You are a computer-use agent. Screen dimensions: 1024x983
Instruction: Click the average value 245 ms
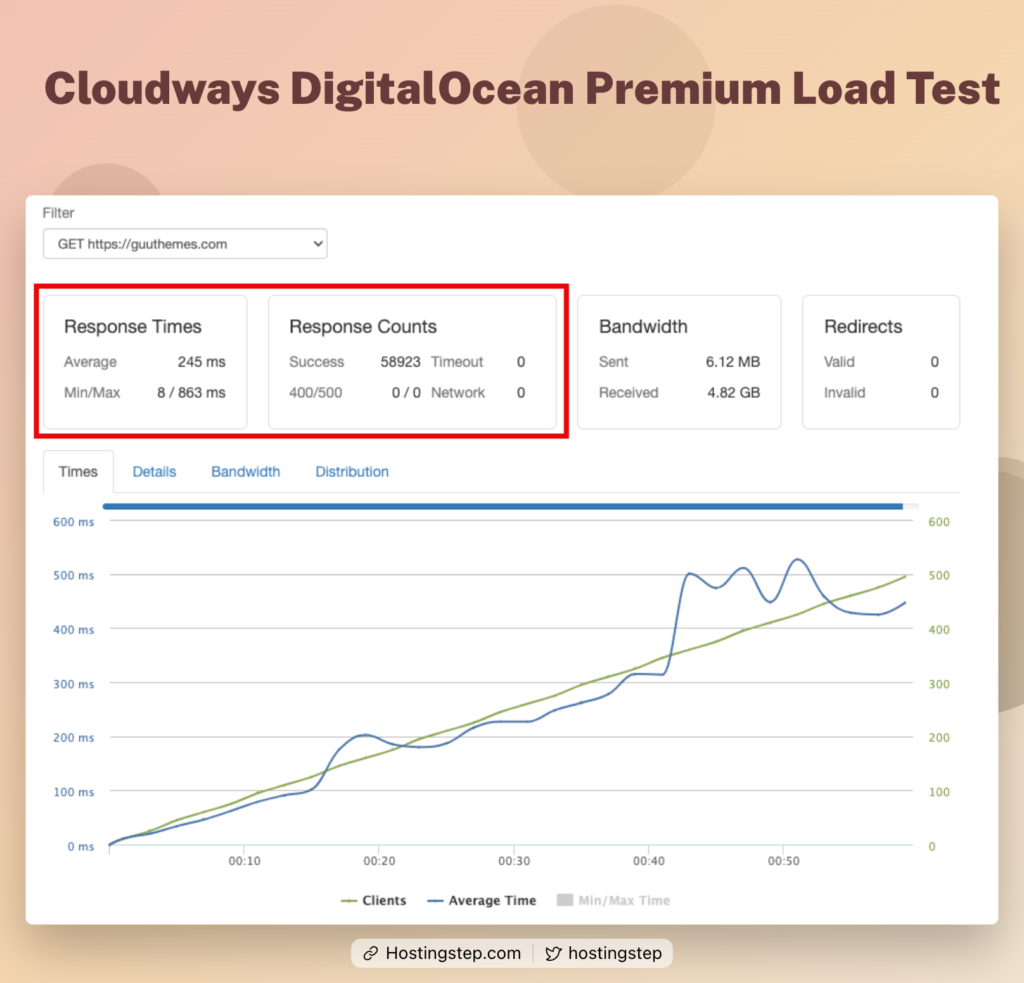[x=201, y=362]
